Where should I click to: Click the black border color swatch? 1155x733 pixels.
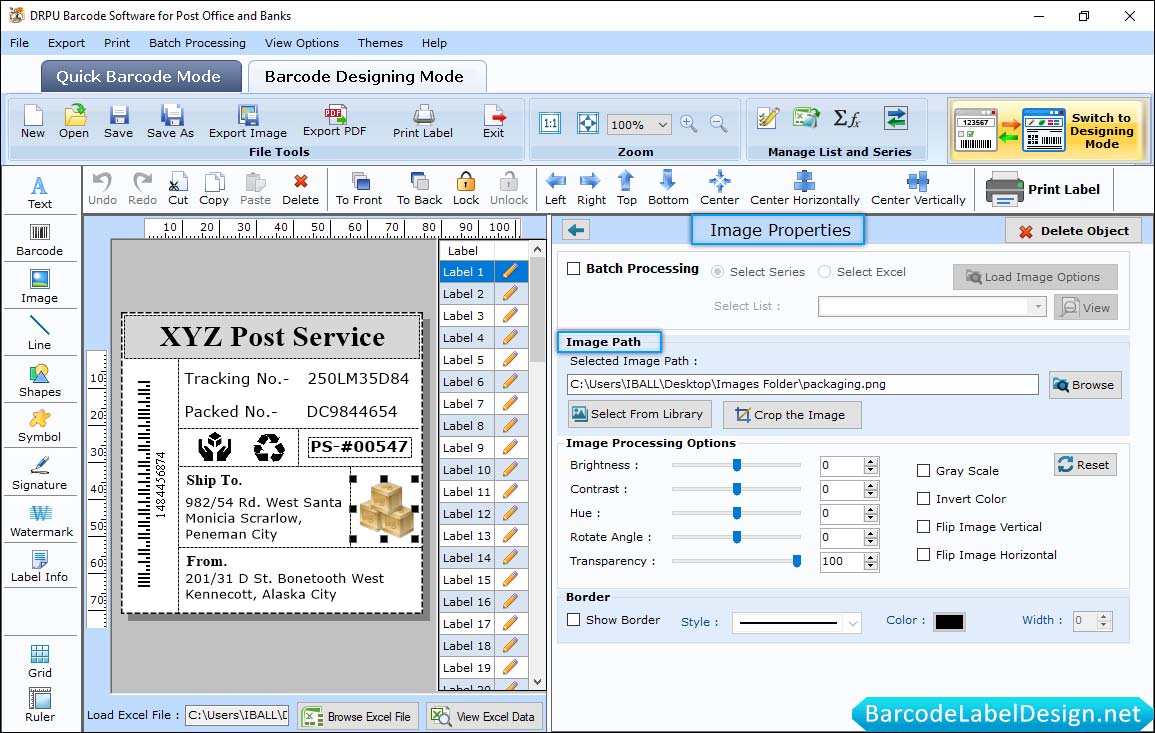point(948,622)
